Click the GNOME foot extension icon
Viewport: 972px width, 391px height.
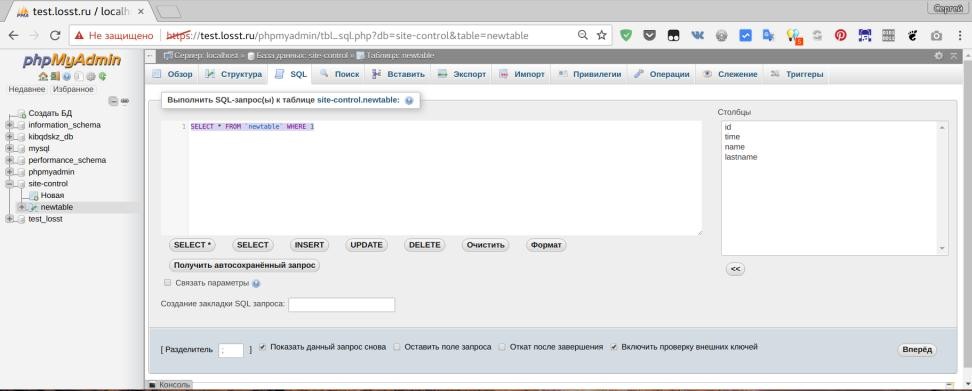(912, 35)
